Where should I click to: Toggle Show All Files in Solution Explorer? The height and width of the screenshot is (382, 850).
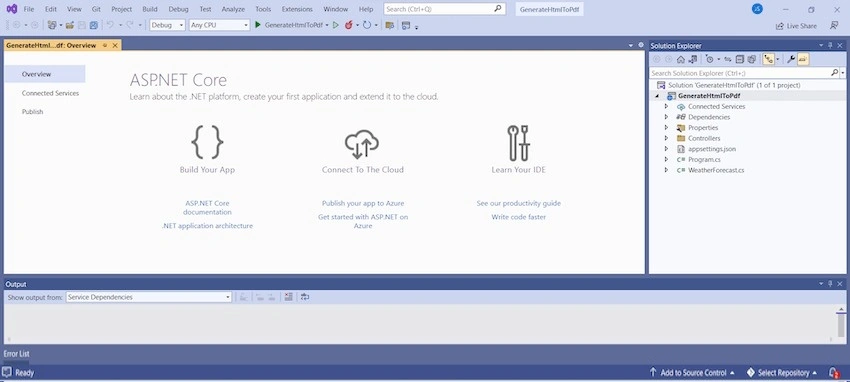752,60
